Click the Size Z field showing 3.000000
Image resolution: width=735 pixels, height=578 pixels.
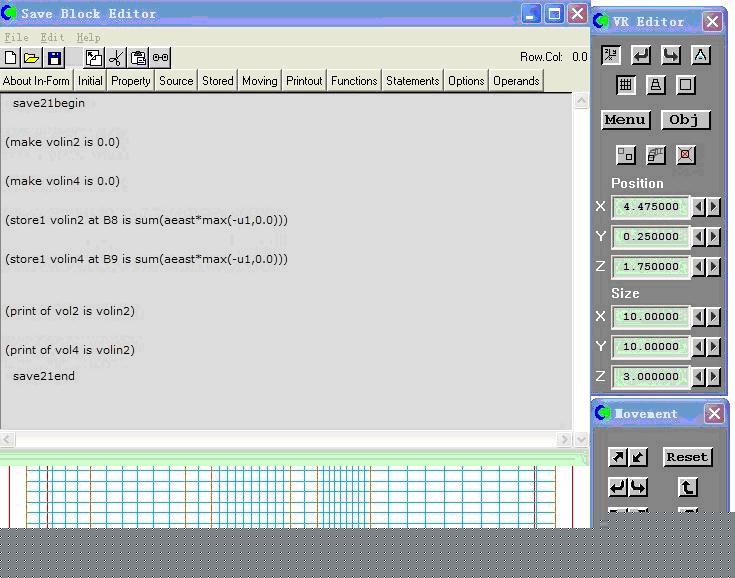click(651, 377)
